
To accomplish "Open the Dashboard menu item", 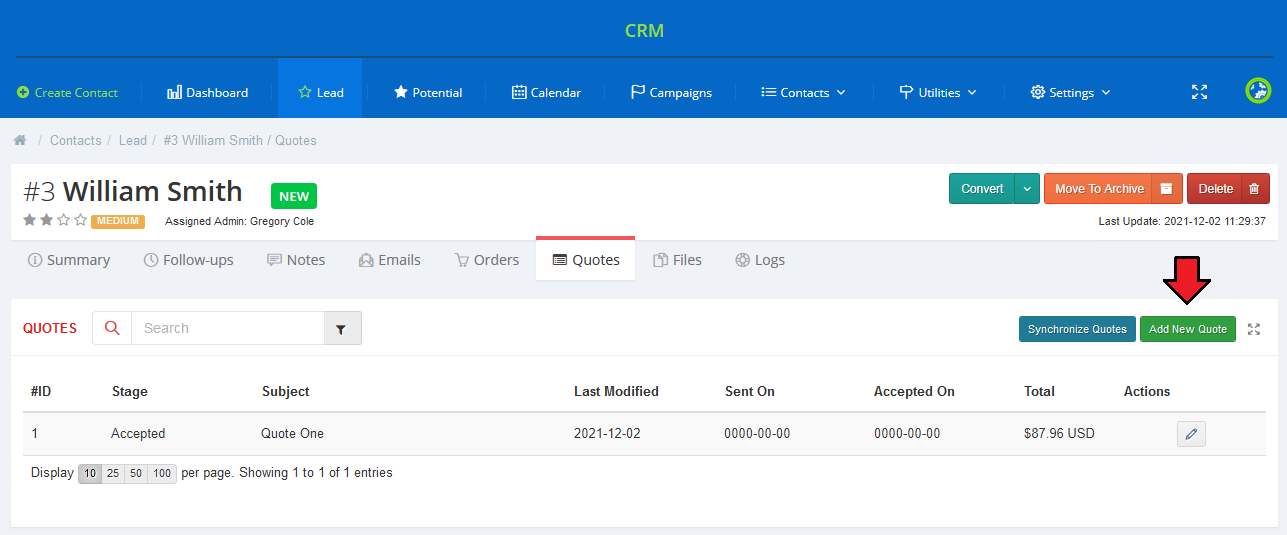I will (208, 93).
